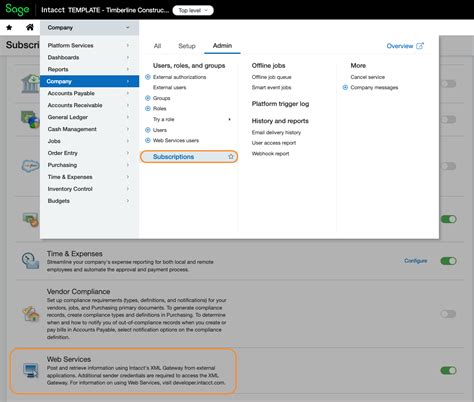Open Web Services users
This screenshot has height=402, width=474.
(176, 140)
